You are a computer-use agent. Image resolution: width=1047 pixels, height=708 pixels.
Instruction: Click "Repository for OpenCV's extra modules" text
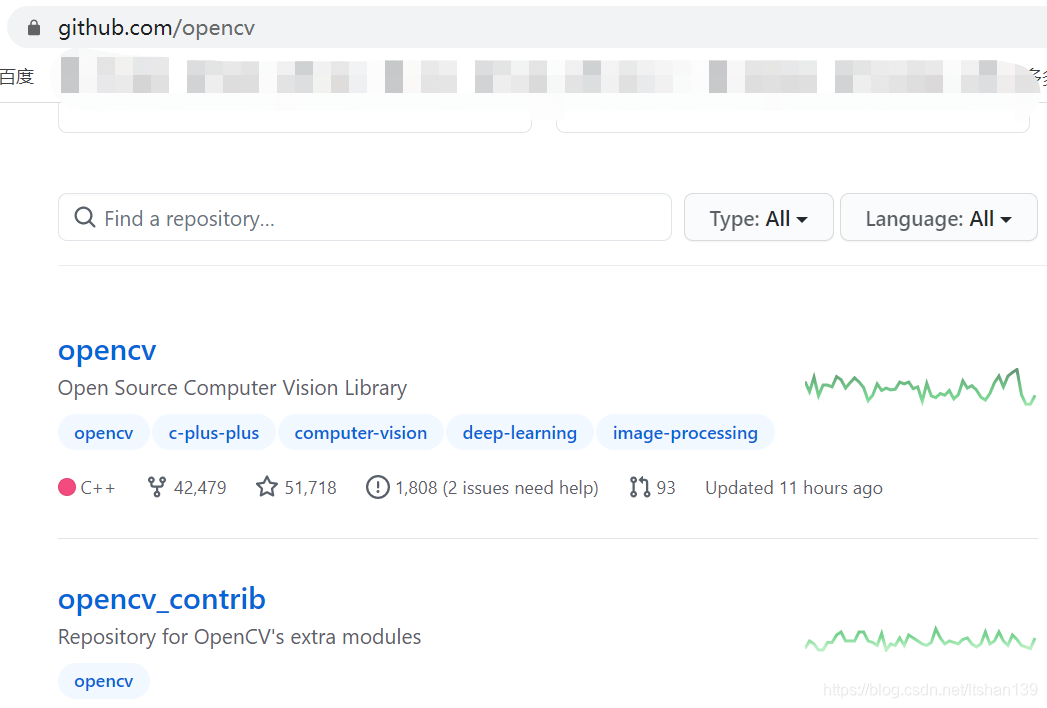point(239,637)
